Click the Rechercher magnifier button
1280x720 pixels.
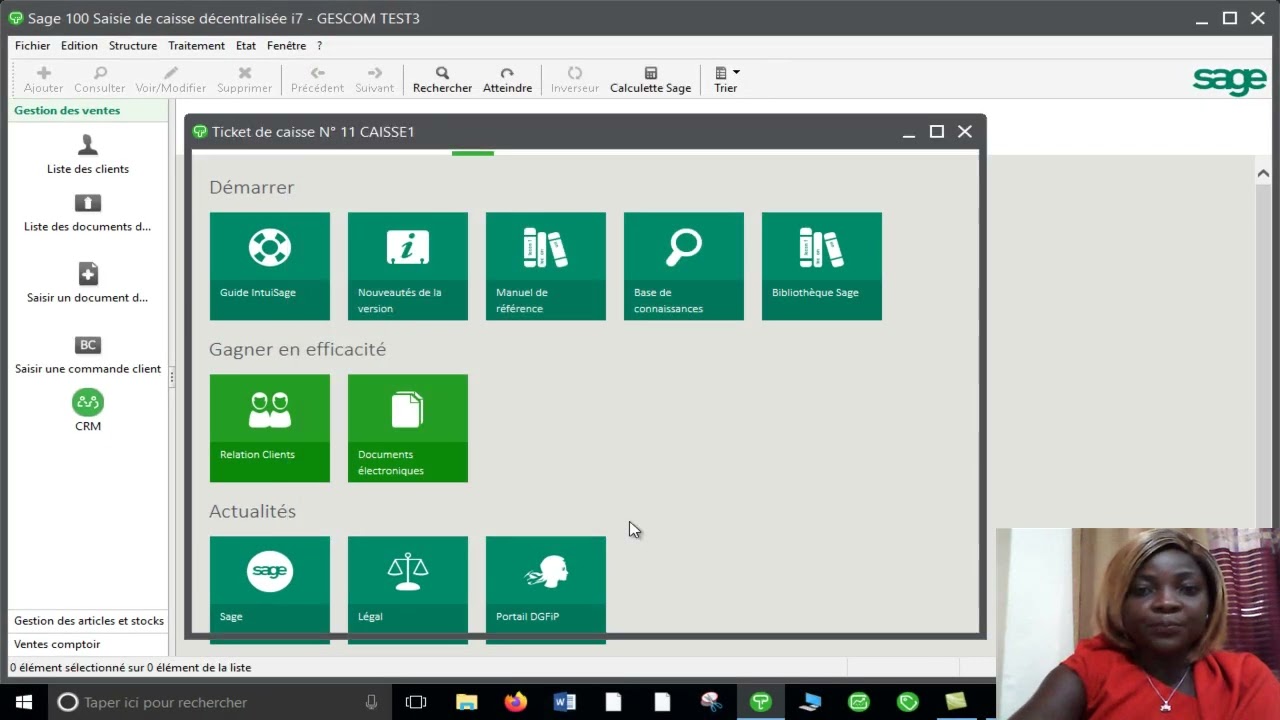[x=442, y=80]
